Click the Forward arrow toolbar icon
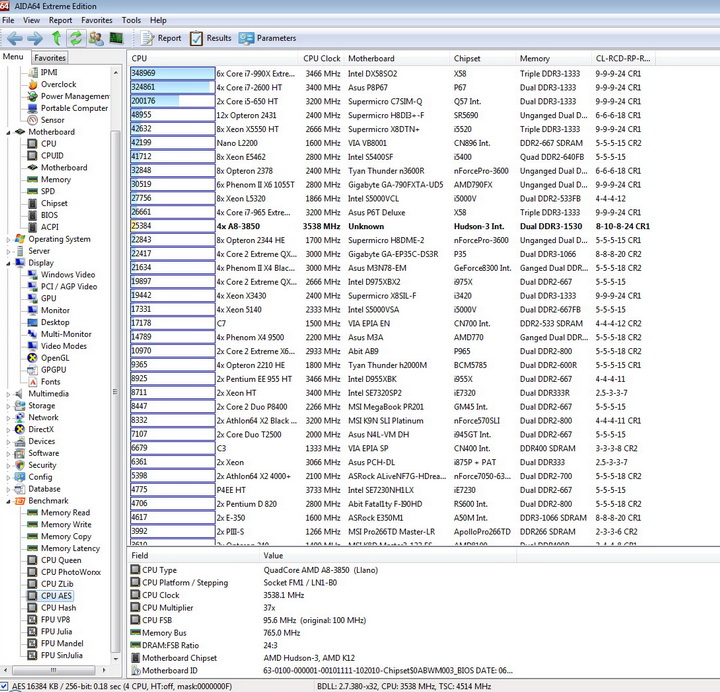Screen dimensions: 720x692 (x=35, y=38)
